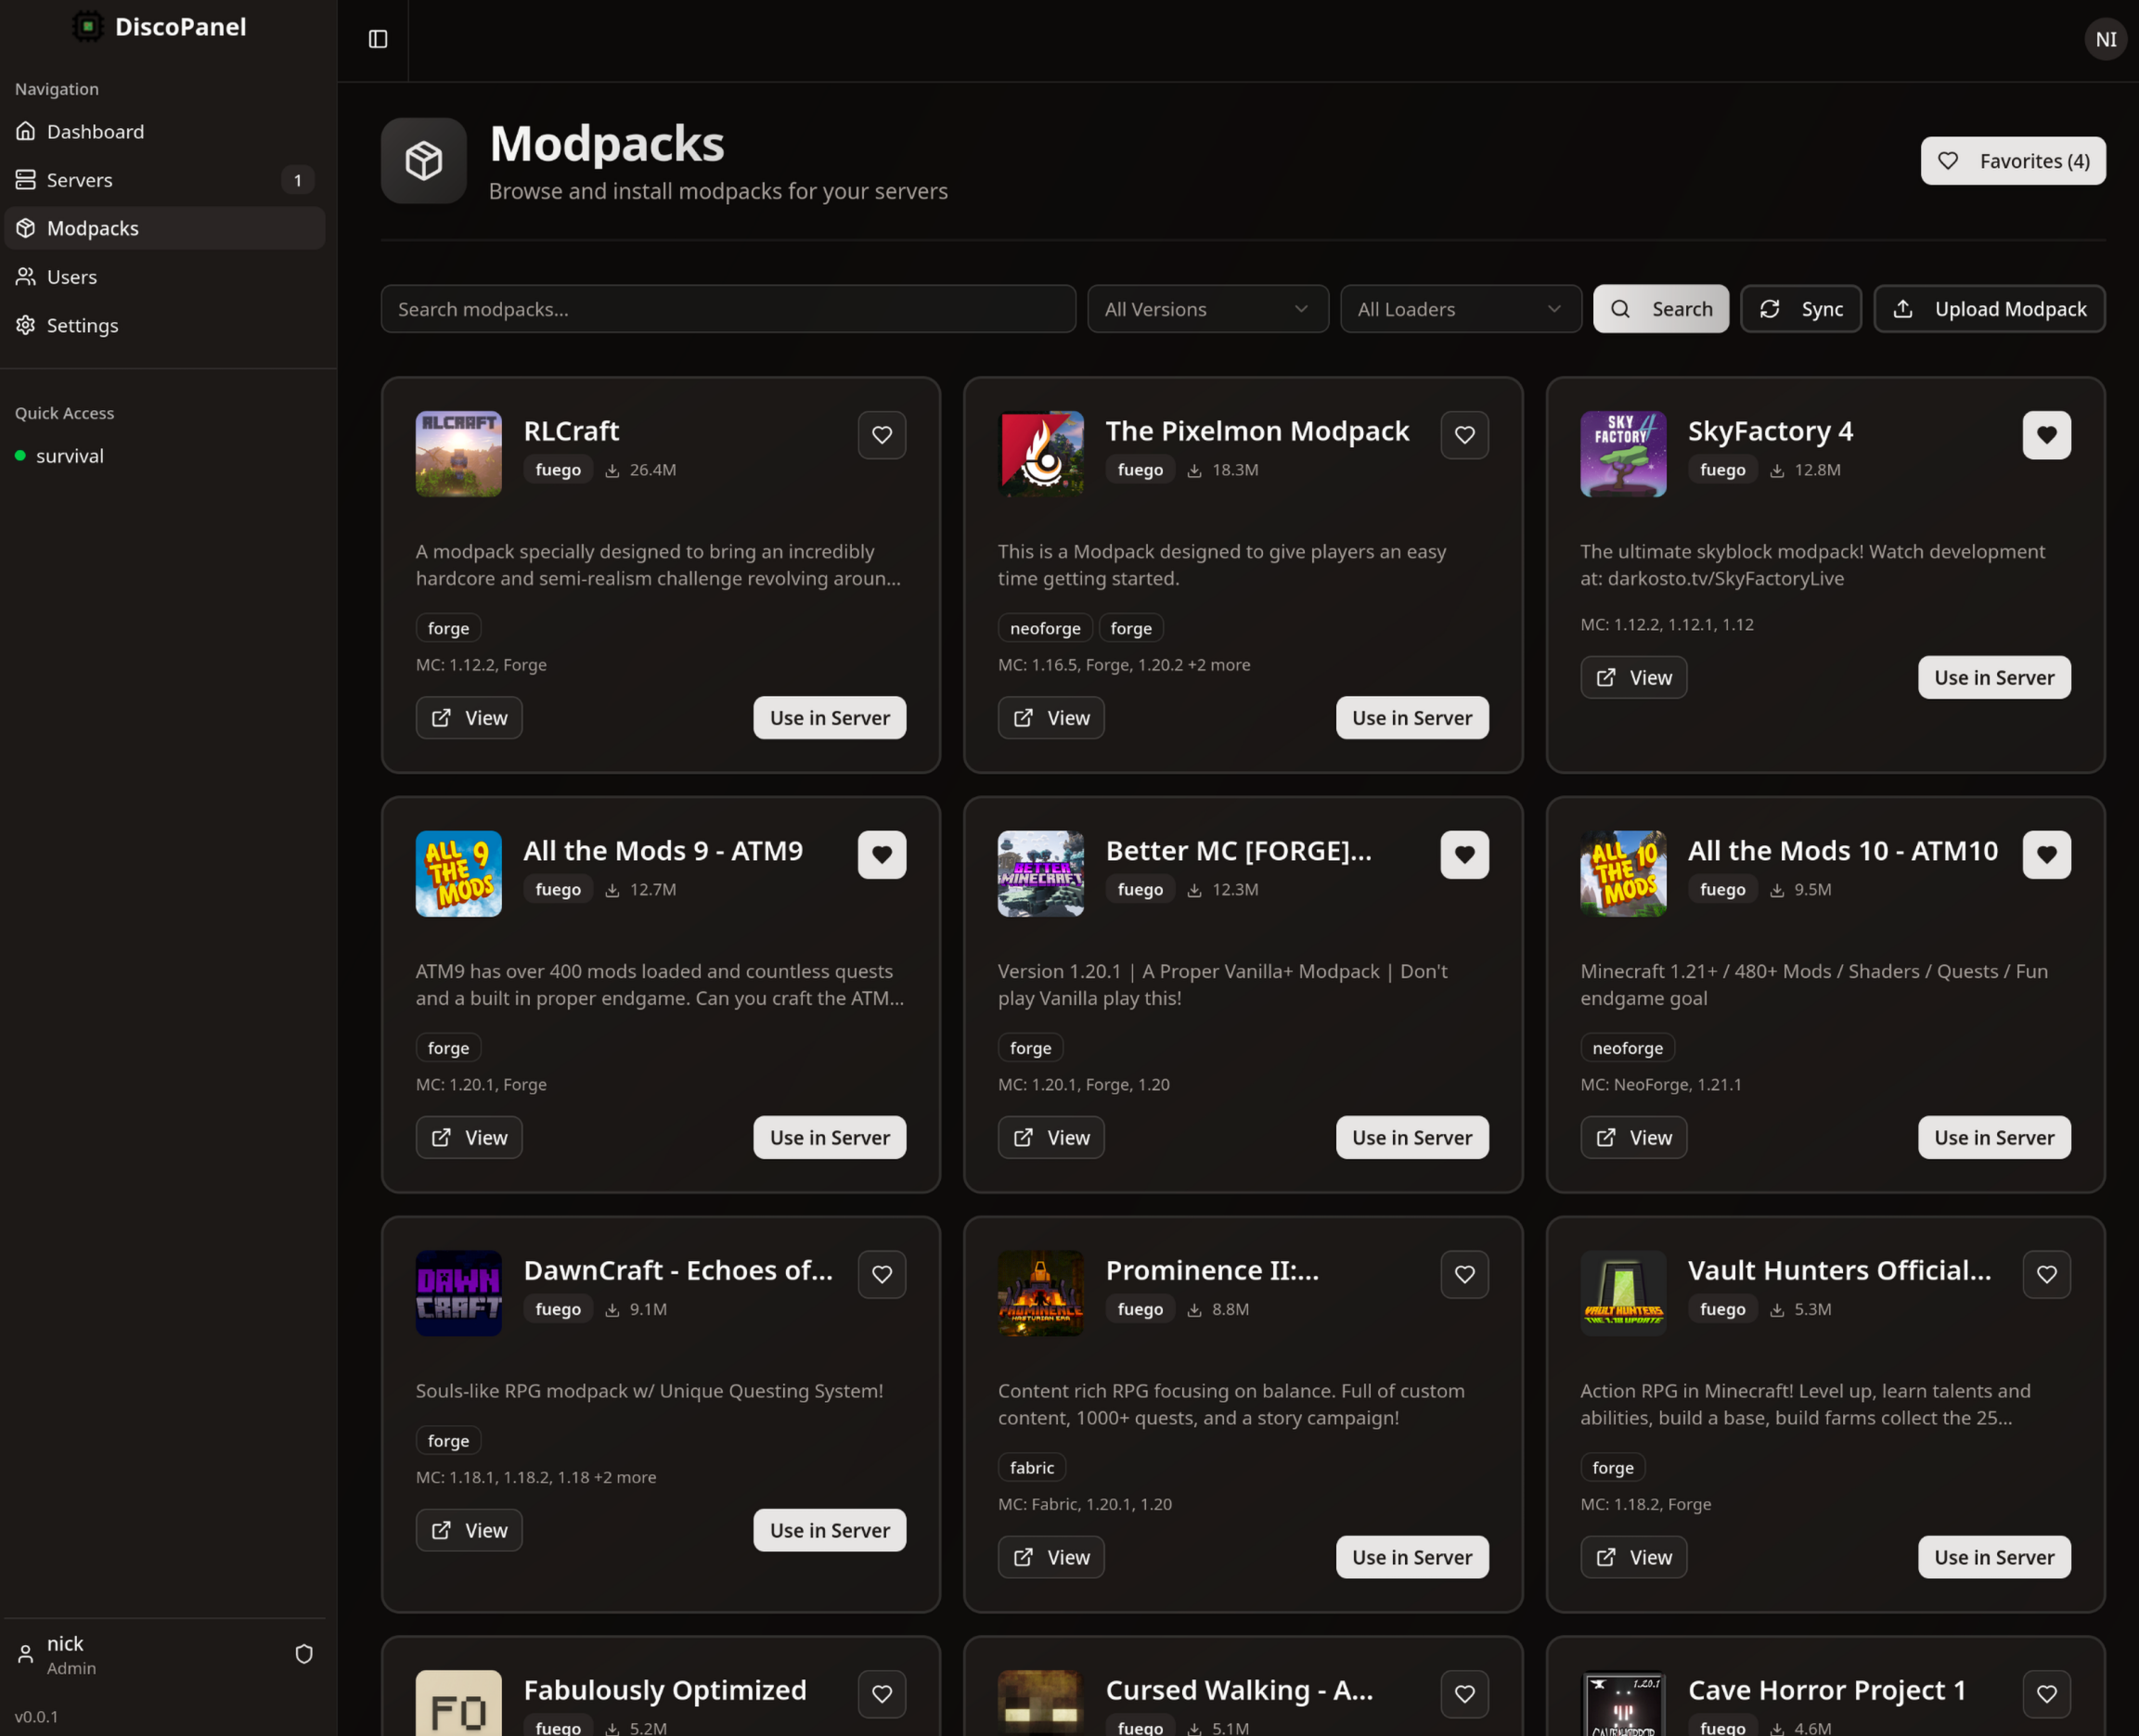Viewport: 2139px width, 1736px height.
Task: Click the Better MC modpack thumbnail
Action: coord(1041,874)
